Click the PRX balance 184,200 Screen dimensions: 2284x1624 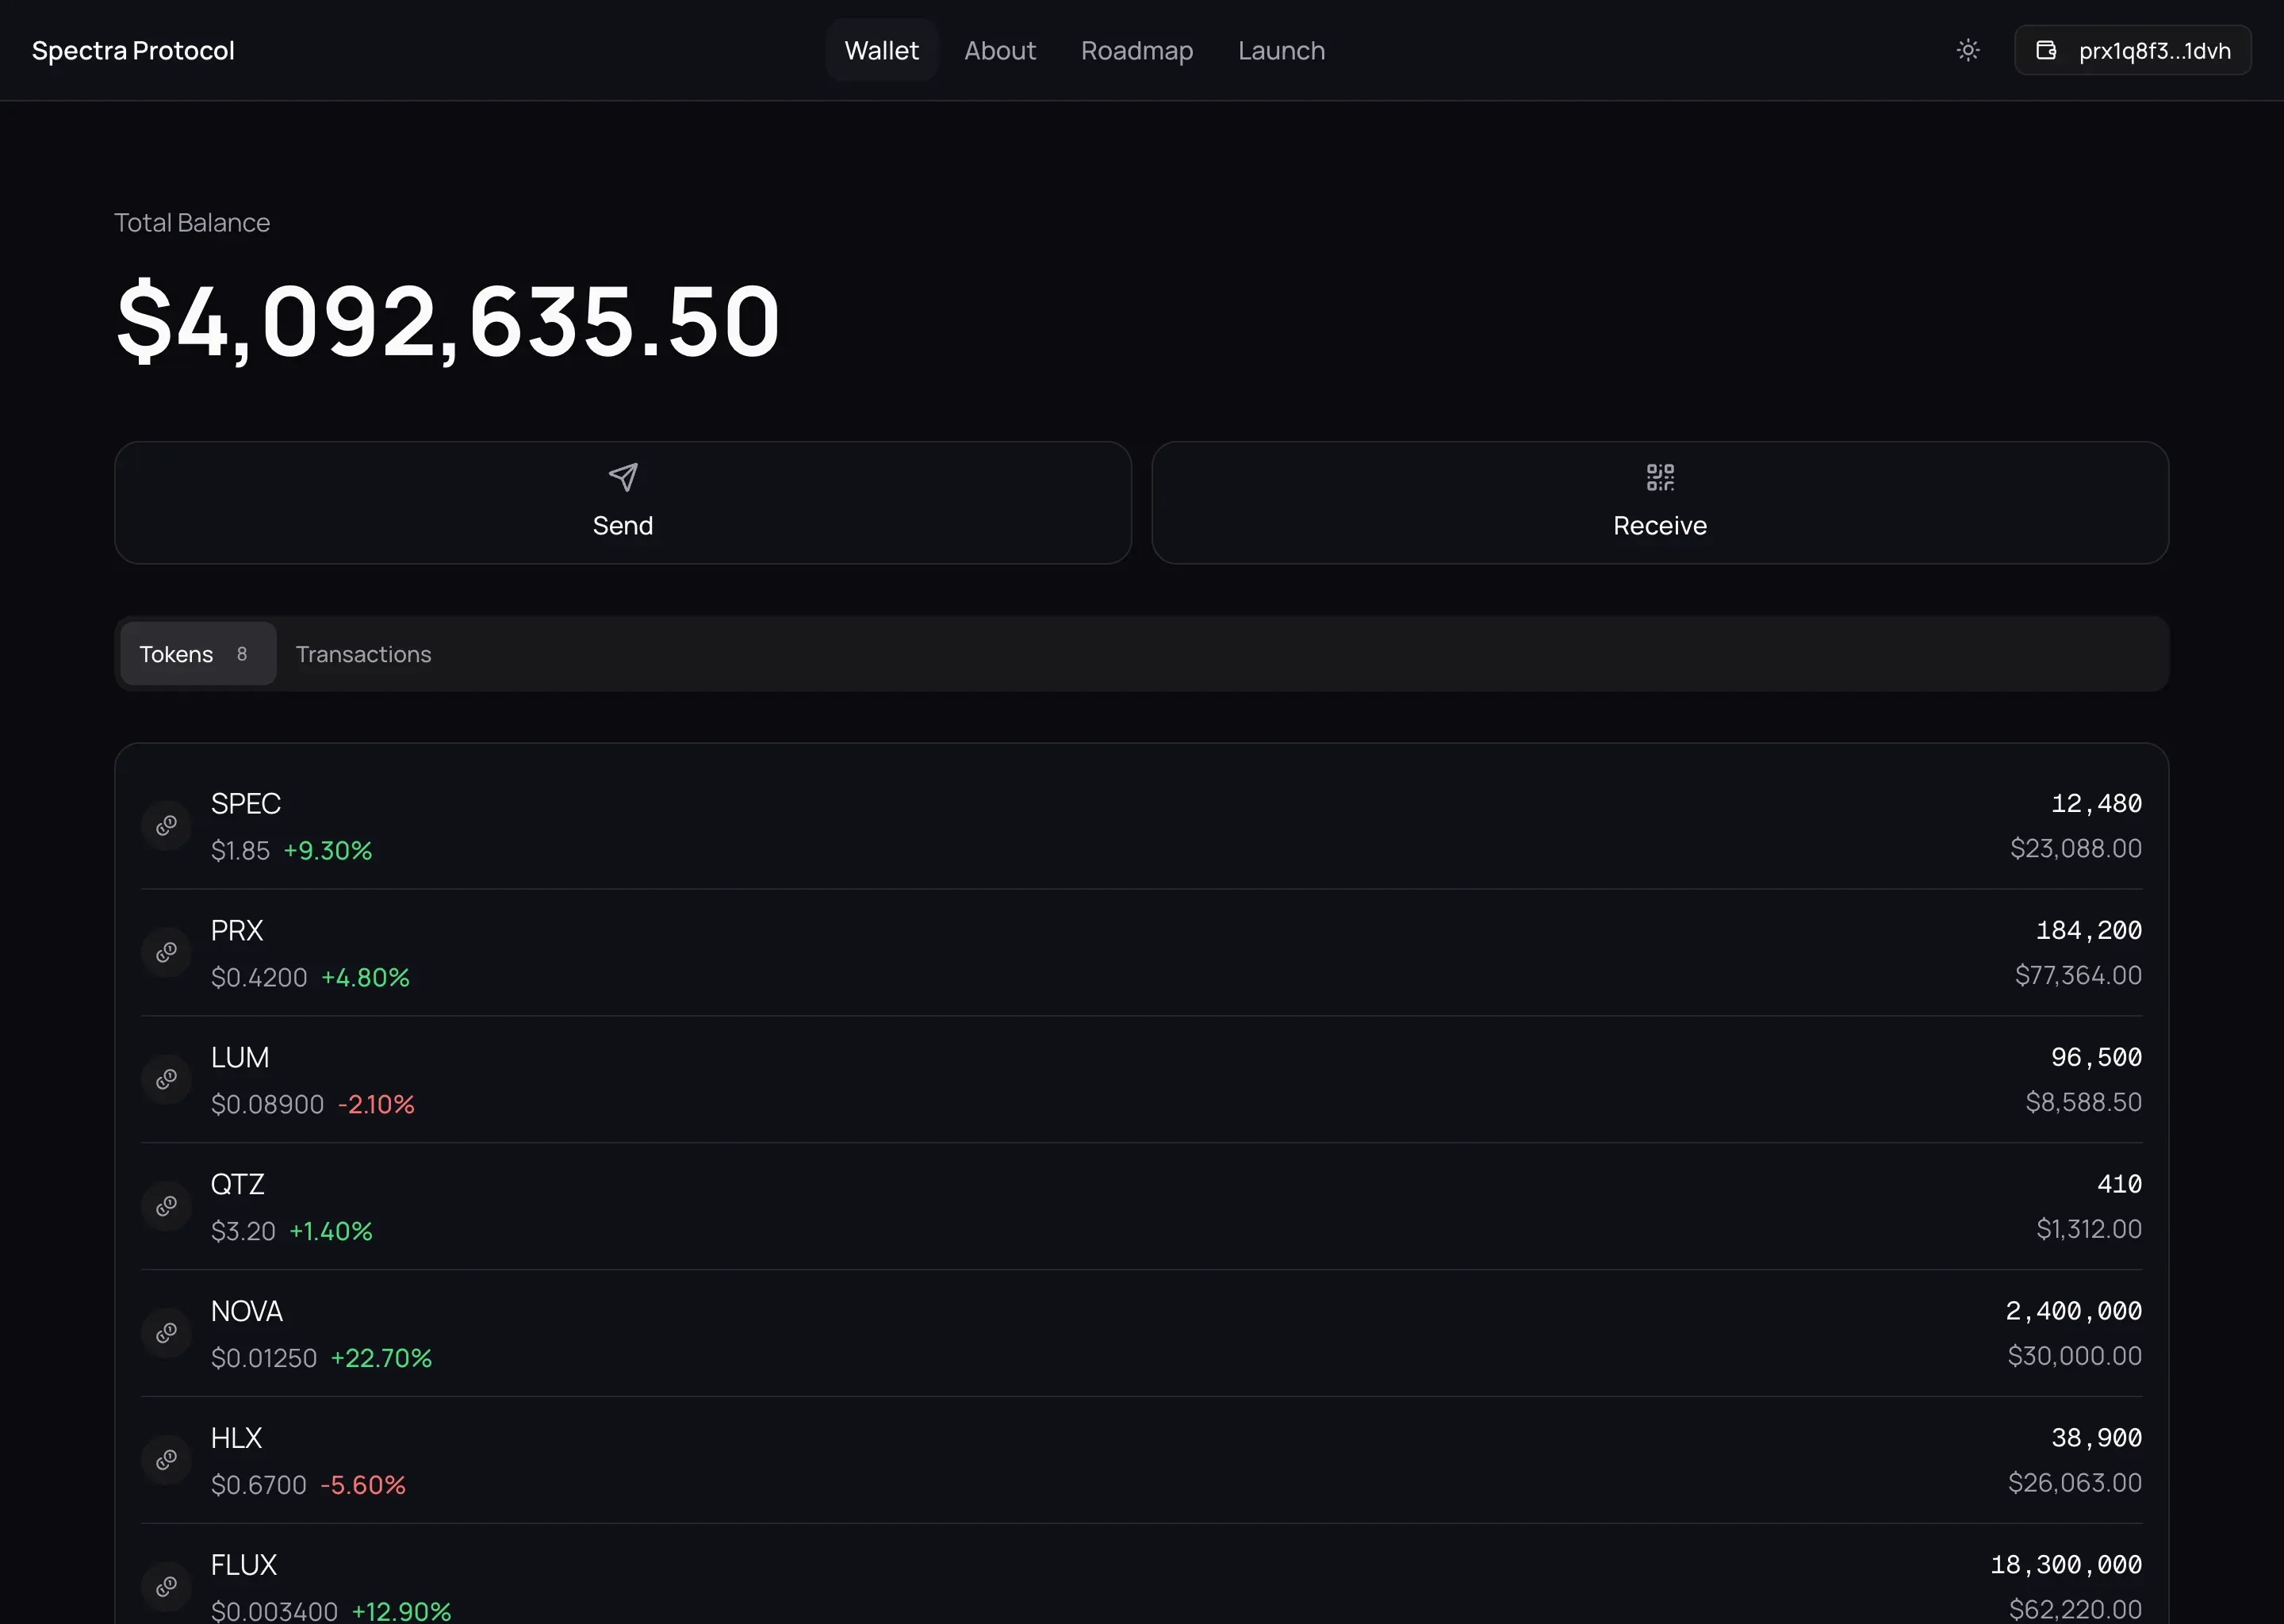tap(2089, 930)
